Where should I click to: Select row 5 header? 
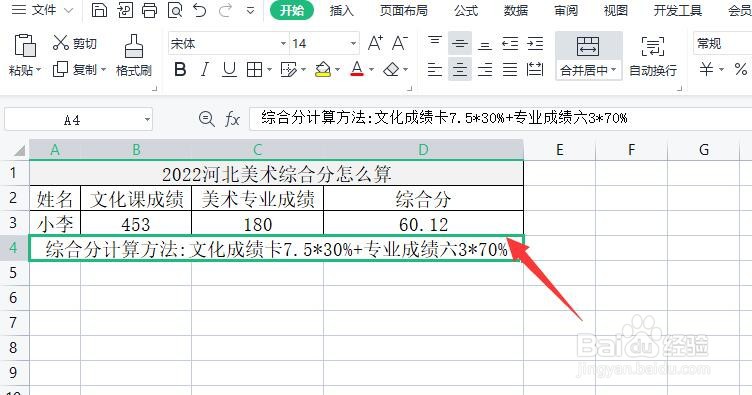coord(14,273)
